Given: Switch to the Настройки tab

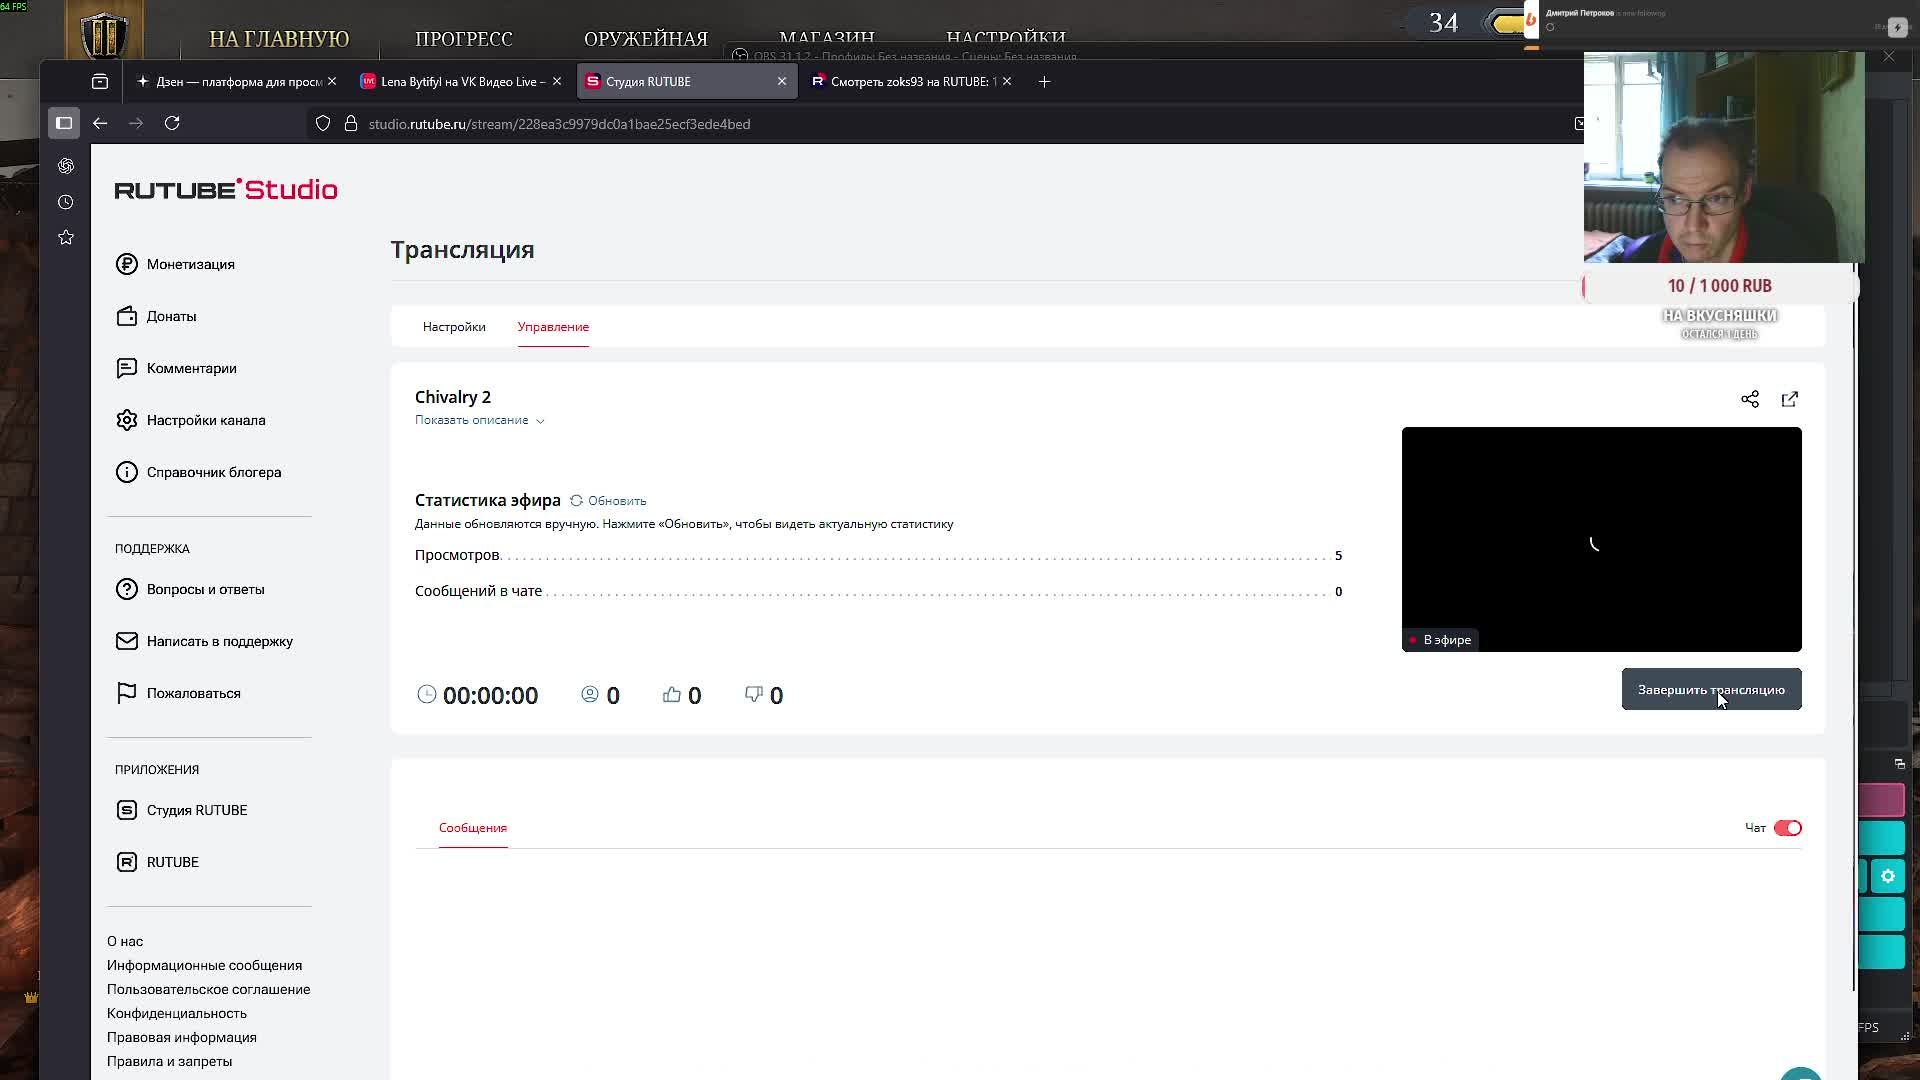Looking at the screenshot, I should click(x=454, y=327).
